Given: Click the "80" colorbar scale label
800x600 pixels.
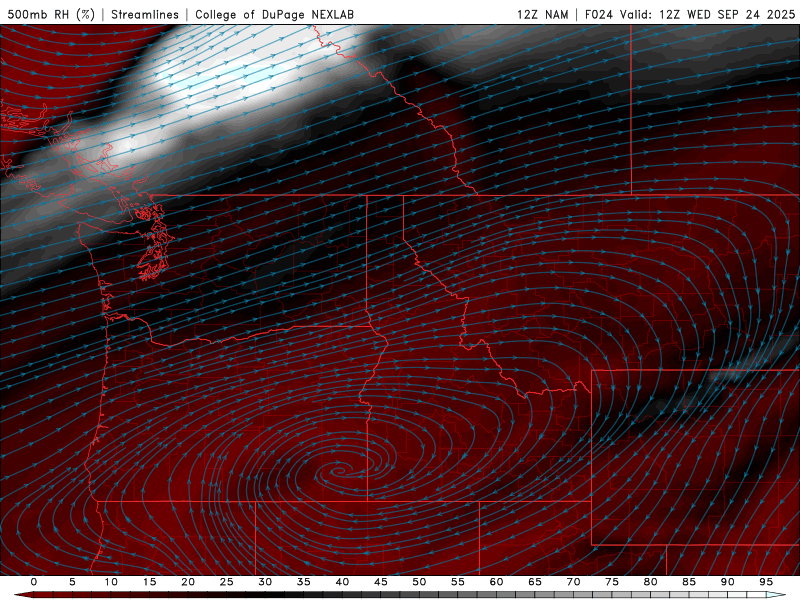Looking at the screenshot, I should click(x=651, y=582).
